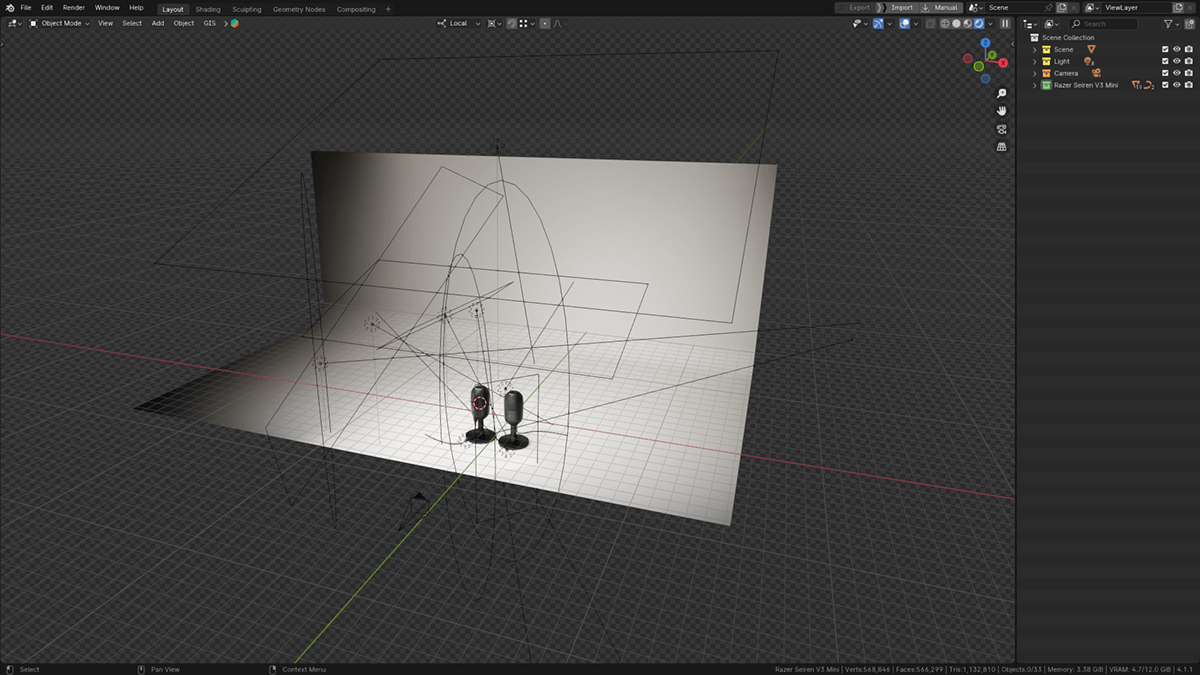Open the Object Mode dropdown
1200x675 pixels.
60,23
